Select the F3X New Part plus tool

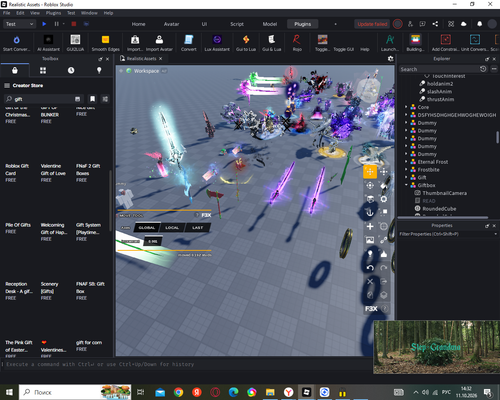coord(370,227)
